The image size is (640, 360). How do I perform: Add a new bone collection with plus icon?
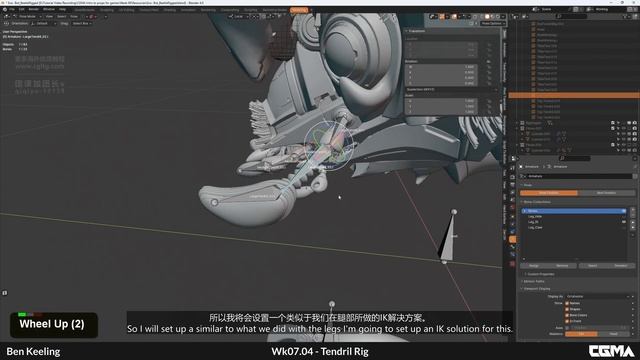click(633, 210)
